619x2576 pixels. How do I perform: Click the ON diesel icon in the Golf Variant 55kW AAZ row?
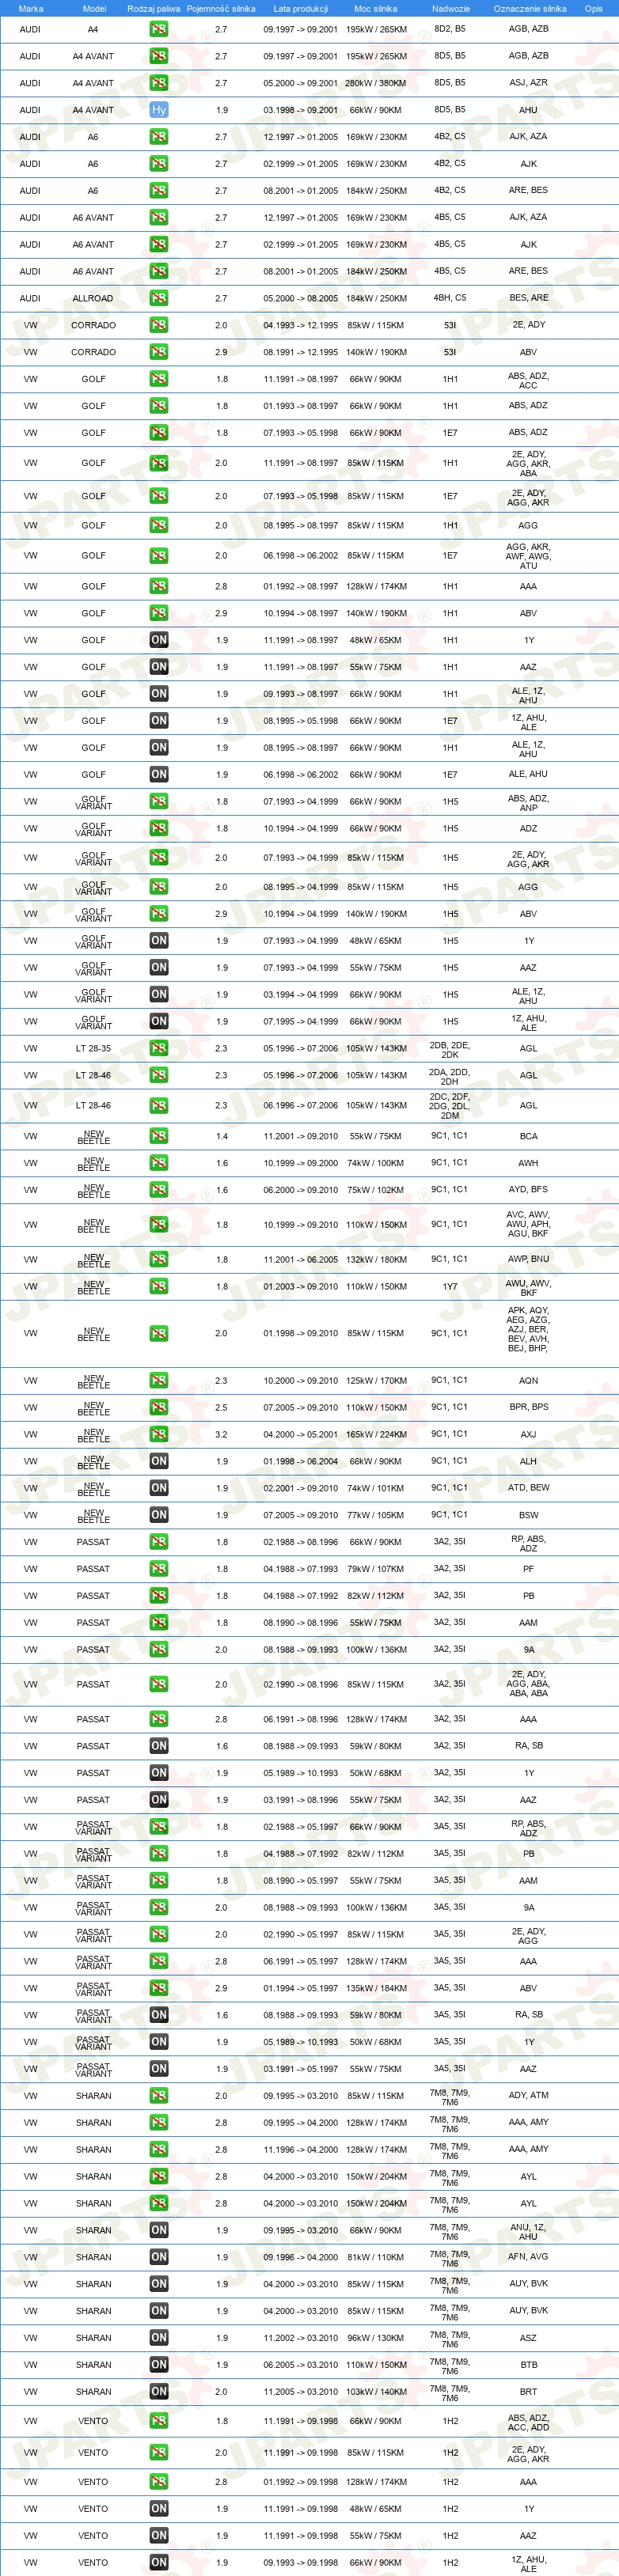point(158,968)
